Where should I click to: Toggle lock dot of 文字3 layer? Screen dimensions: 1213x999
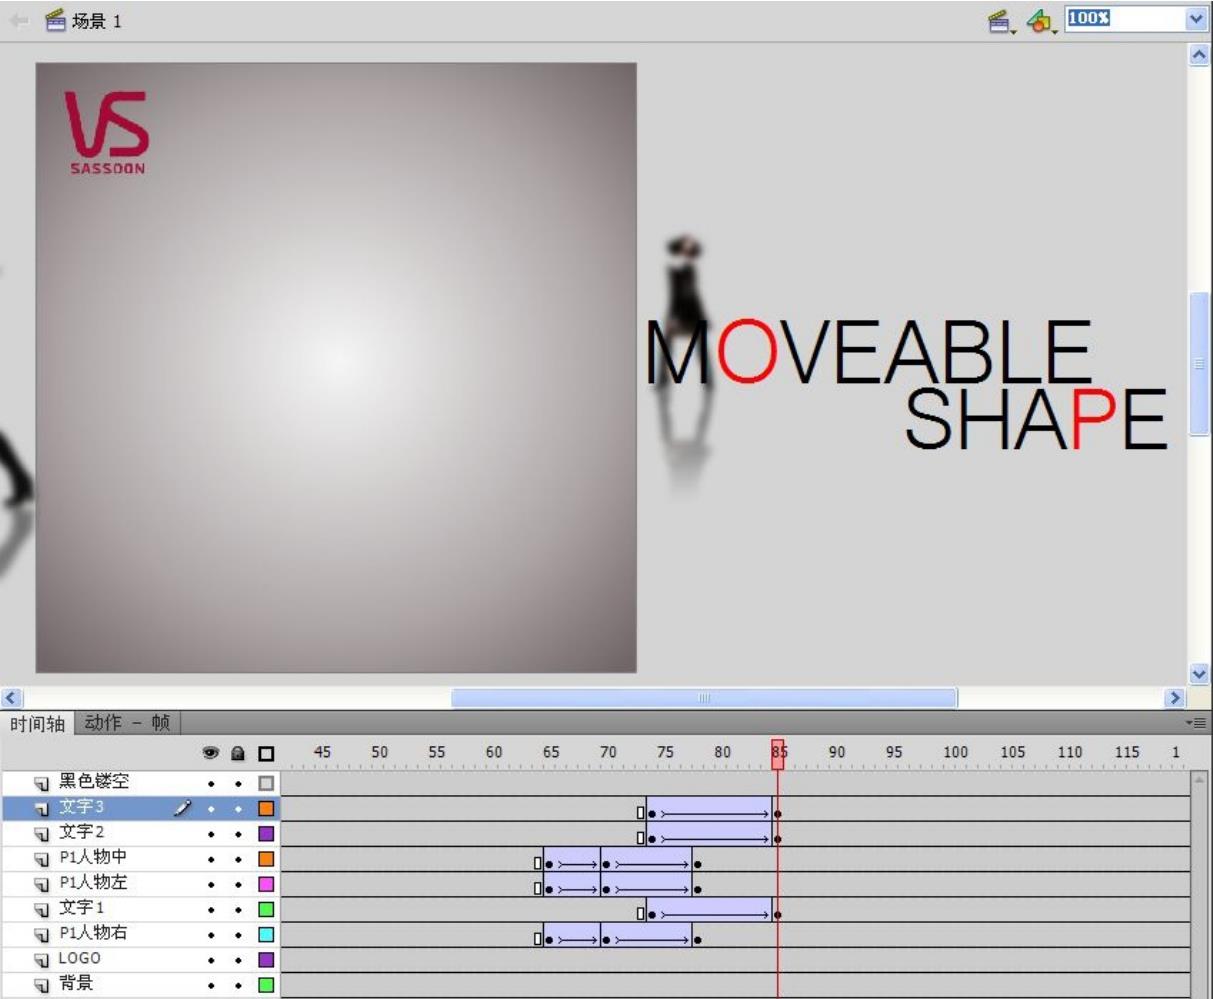pyautogui.click(x=238, y=808)
